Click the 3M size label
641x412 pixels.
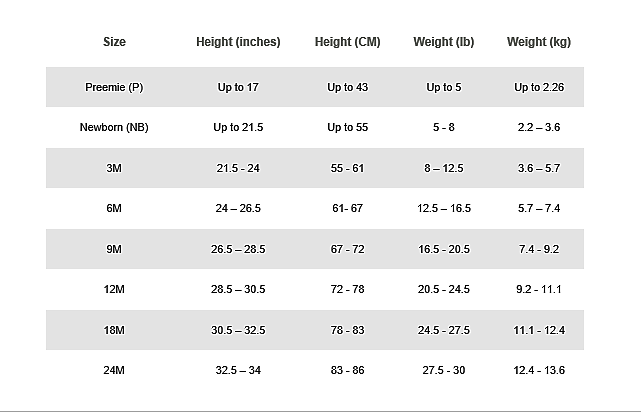(x=114, y=168)
